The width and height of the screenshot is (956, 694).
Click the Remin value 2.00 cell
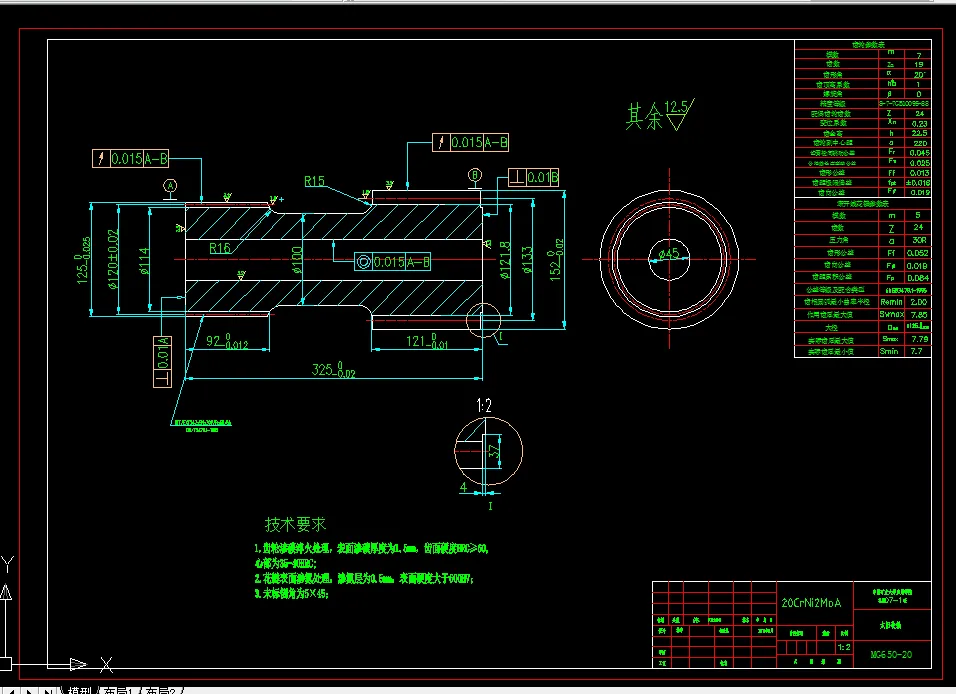pos(918,302)
